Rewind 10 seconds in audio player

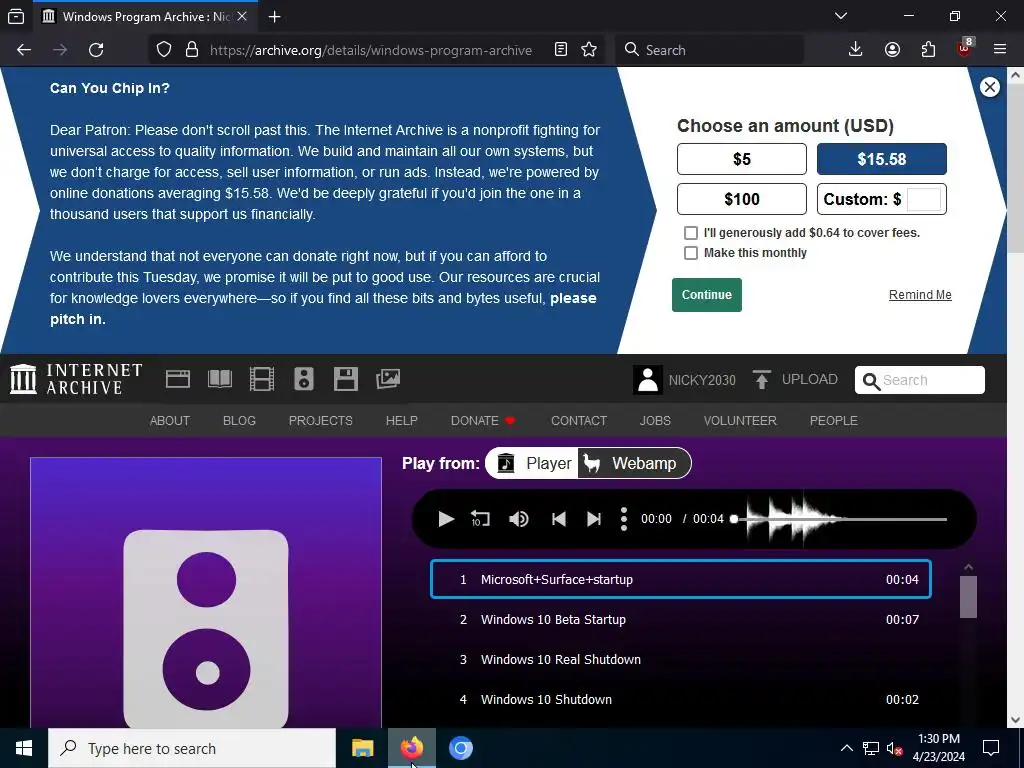click(x=480, y=519)
